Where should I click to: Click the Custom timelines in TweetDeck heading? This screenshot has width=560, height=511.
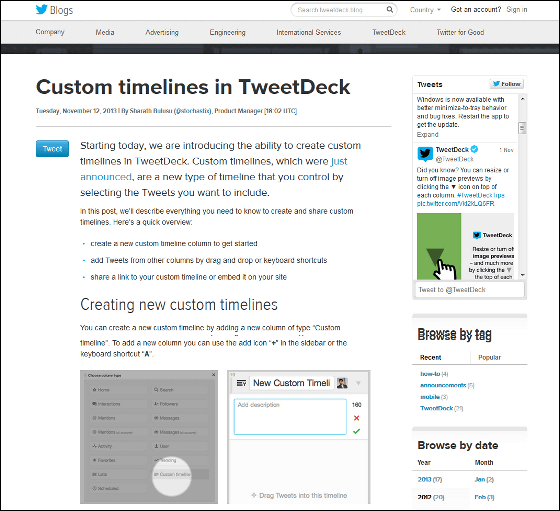[193, 87]
